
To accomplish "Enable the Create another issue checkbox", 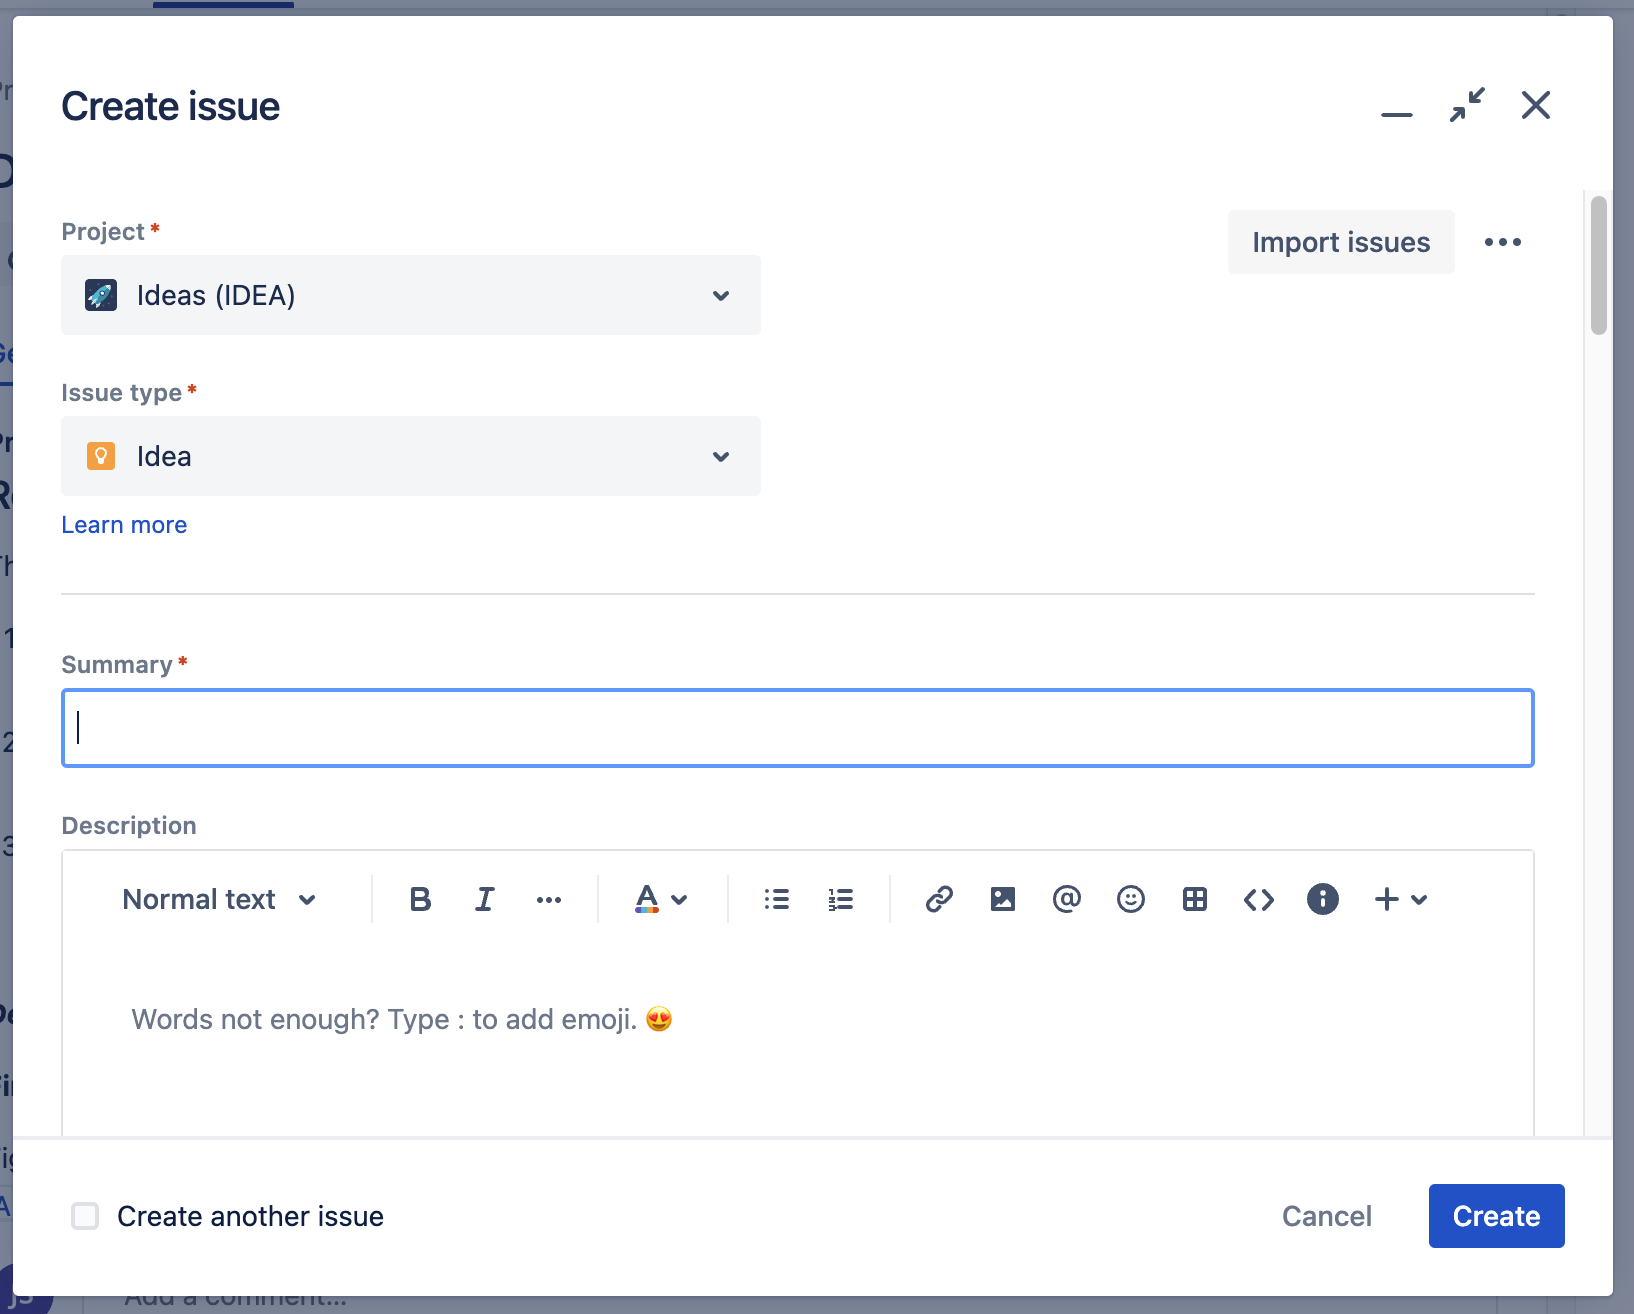I will click(x=85, y=1216).
